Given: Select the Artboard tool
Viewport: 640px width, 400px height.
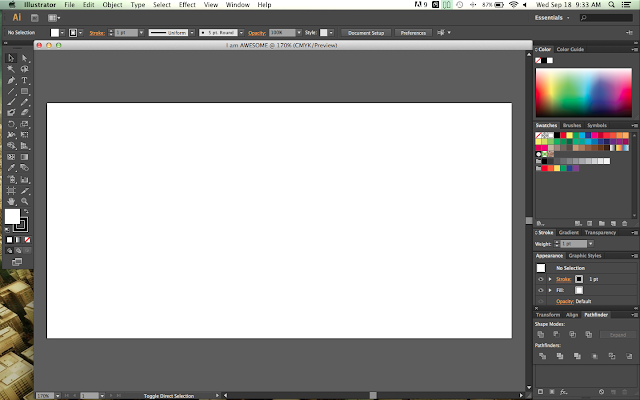Looking at the screenshot, I should 11,191.
